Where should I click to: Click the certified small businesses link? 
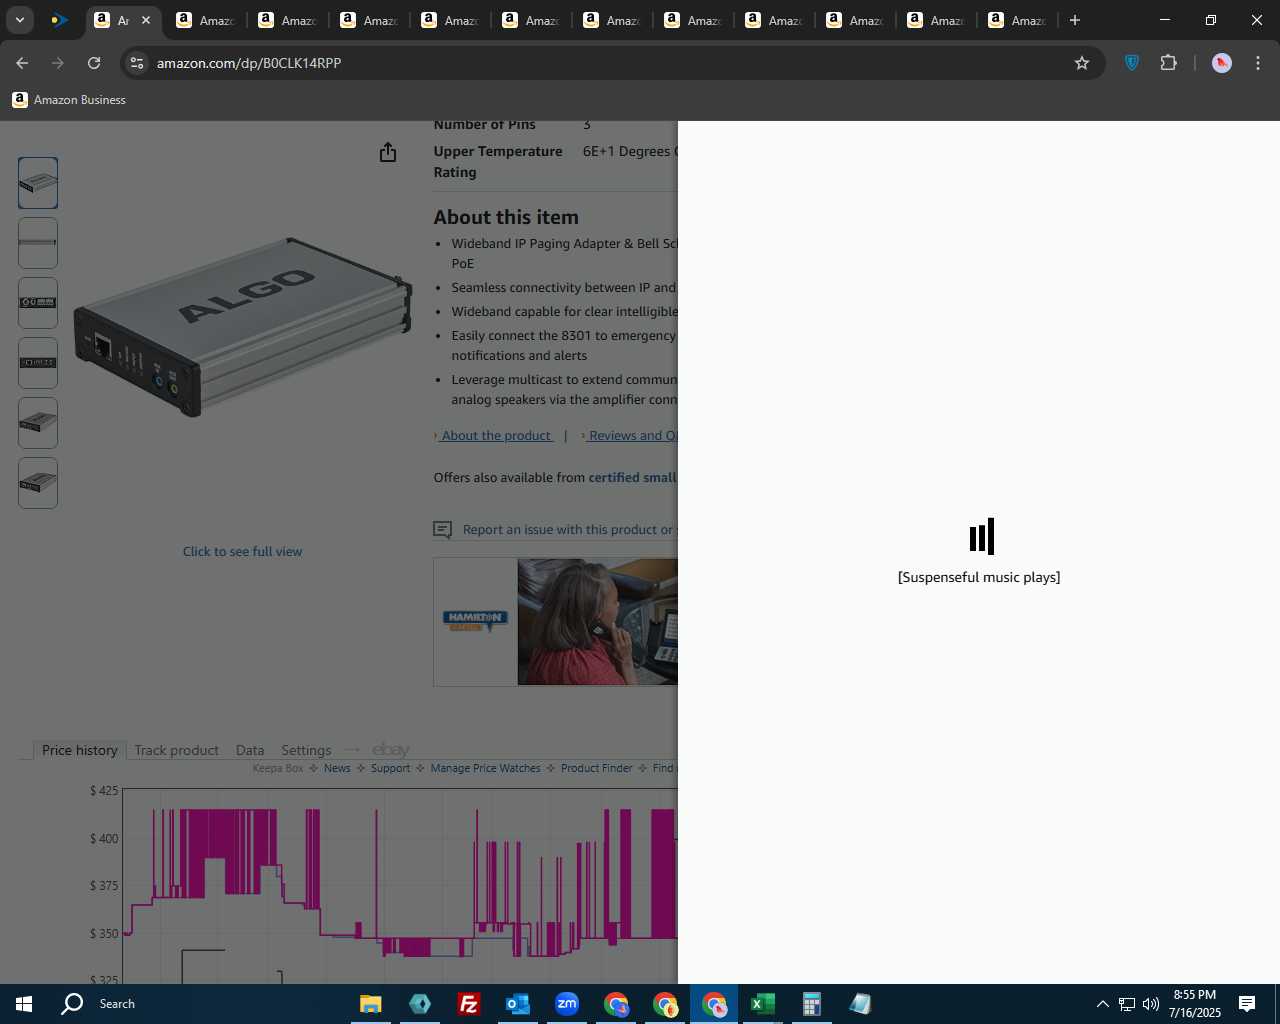[633, 477]
